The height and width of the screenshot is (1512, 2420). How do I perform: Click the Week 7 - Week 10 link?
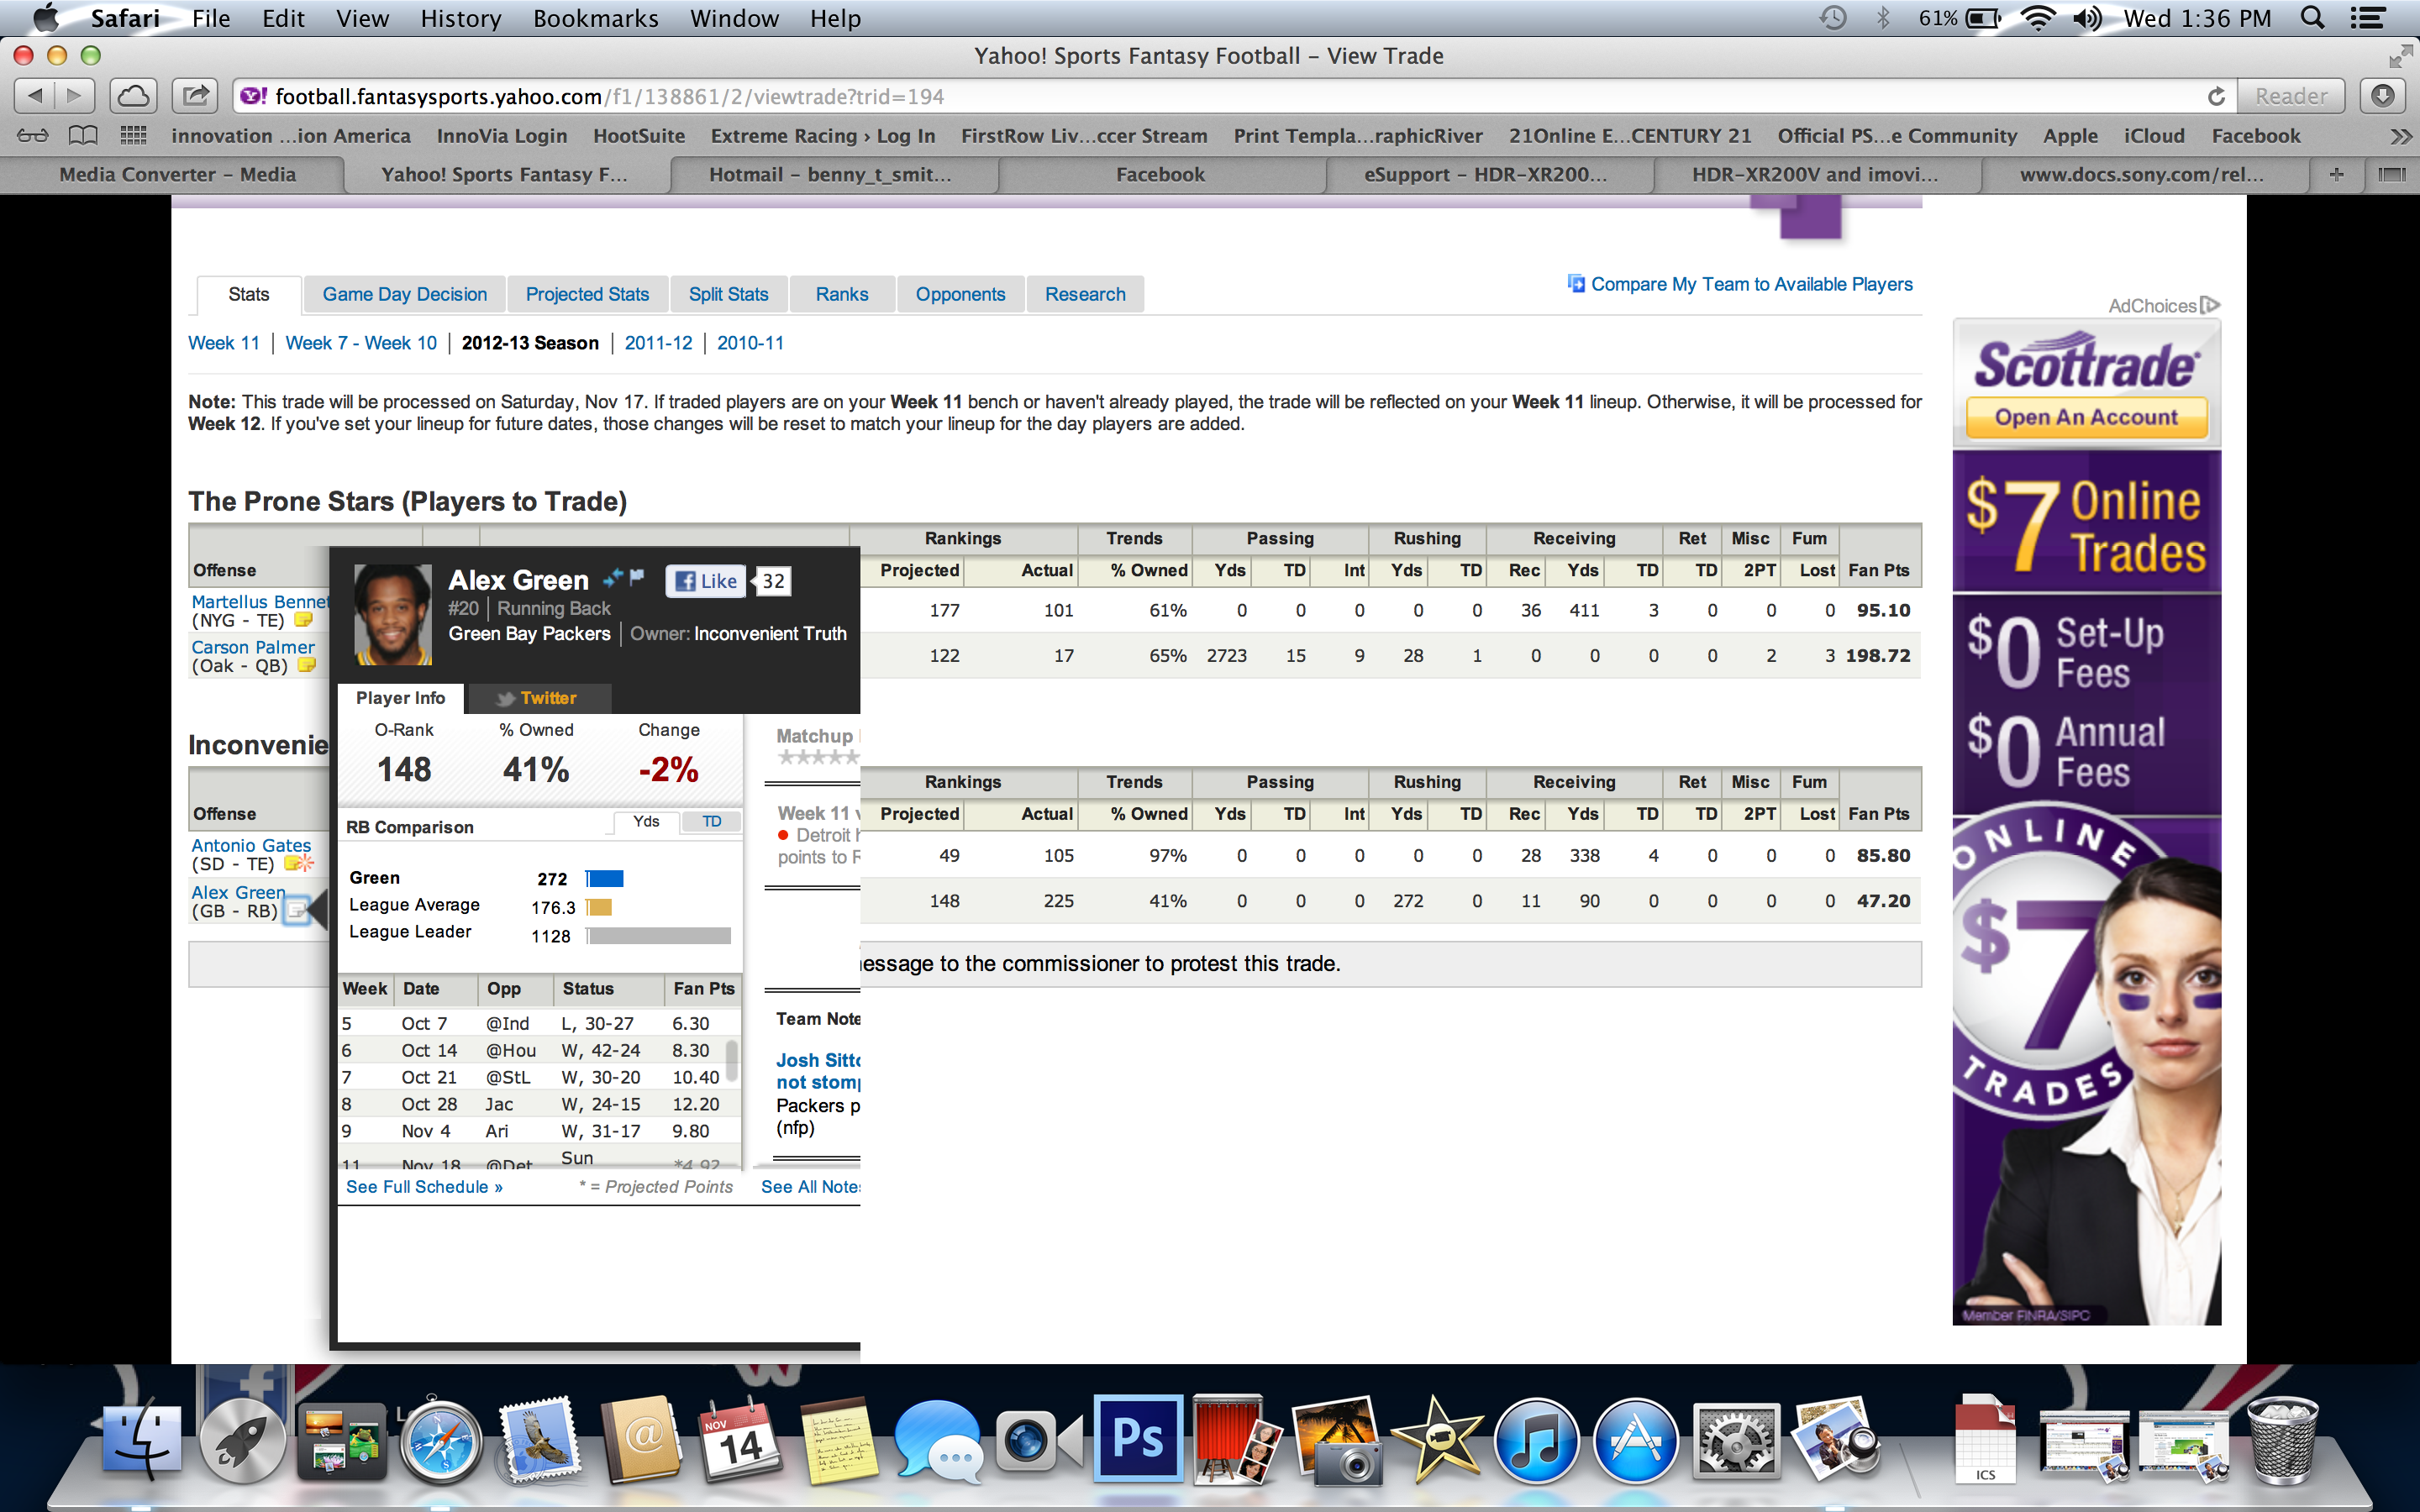point(361,343)
